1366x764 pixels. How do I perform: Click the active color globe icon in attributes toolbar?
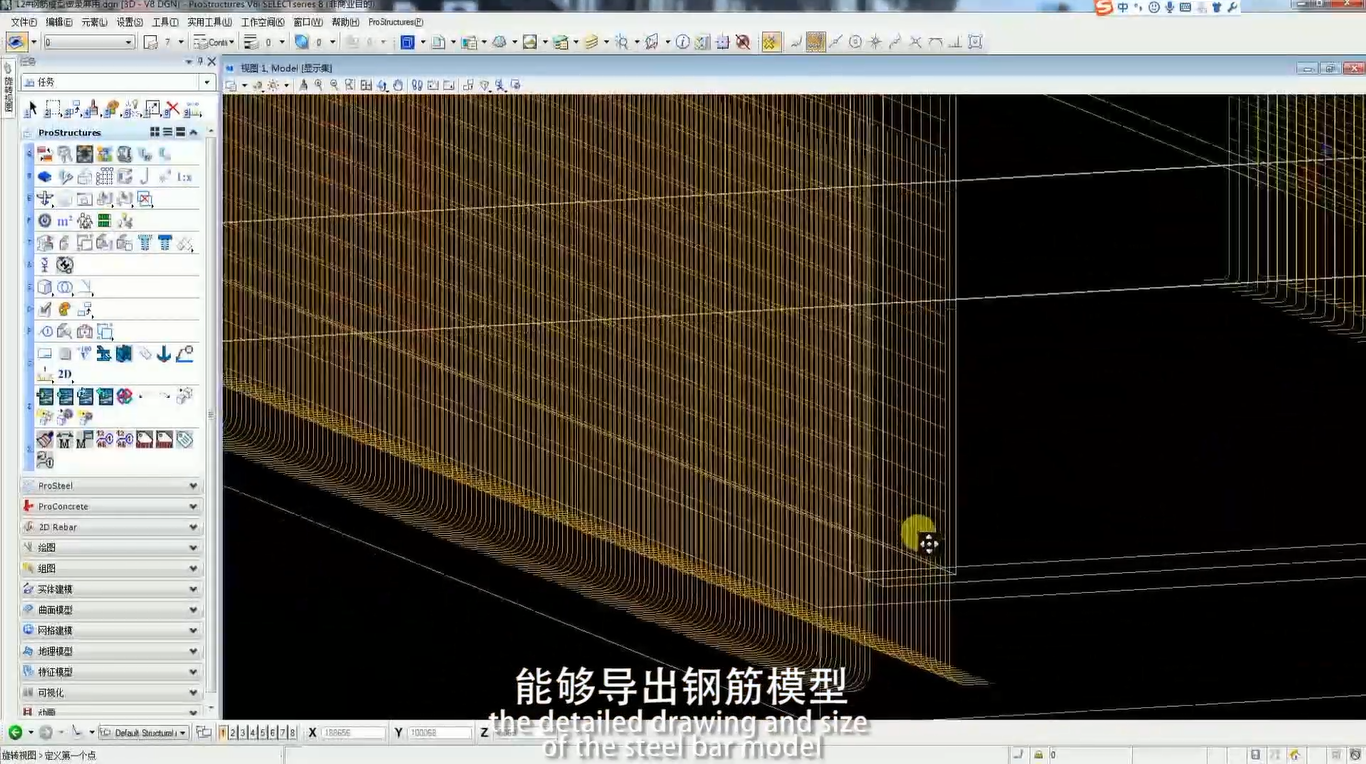click(x=301, y=42)
